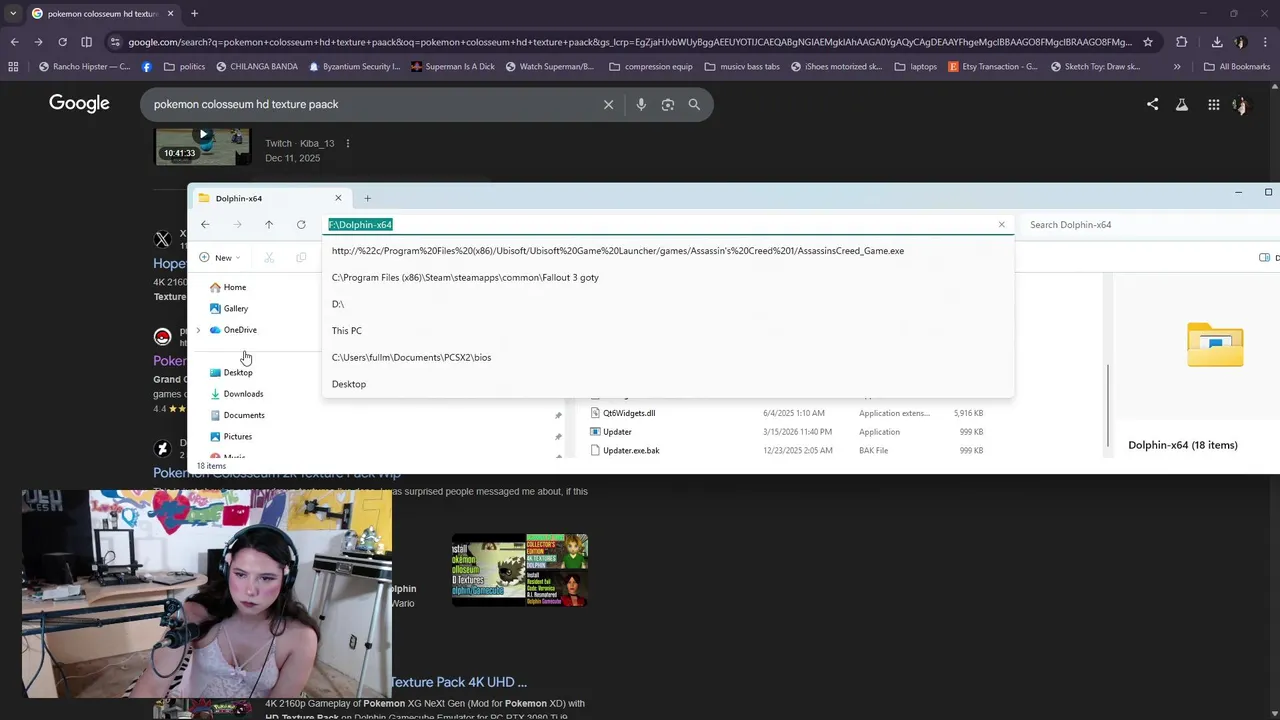Screen dimensions: 1280x720
Task: Click Chrome's back arrow
Action: tap(14, 42)
